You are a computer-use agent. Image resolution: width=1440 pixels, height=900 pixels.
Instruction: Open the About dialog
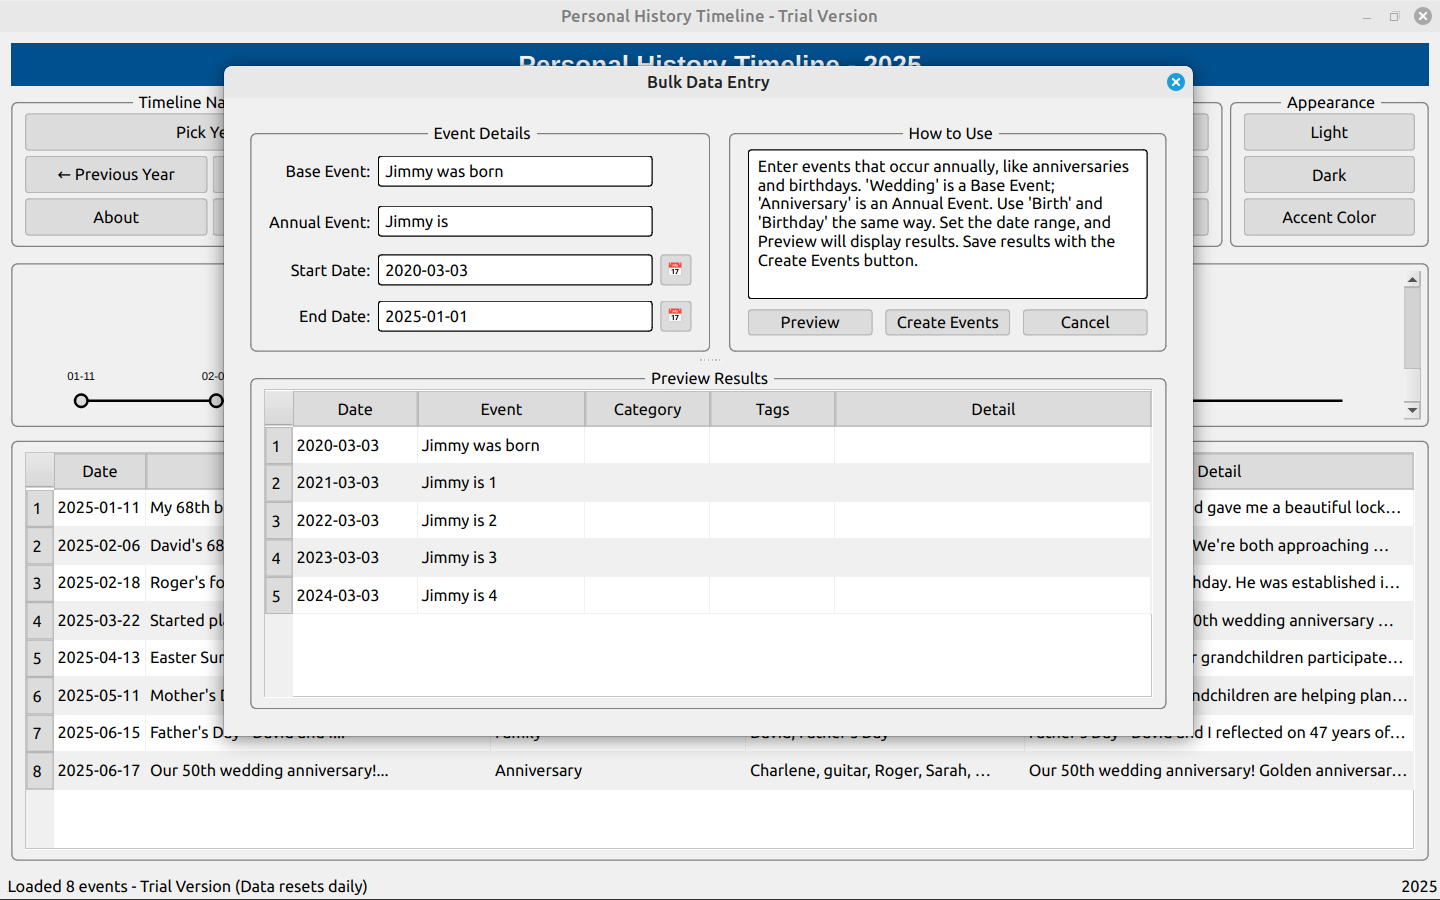(x=116, y=217)
